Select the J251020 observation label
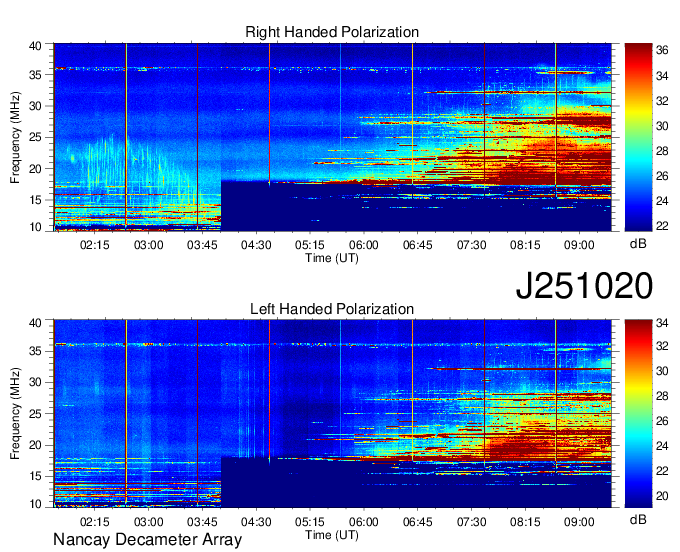This screenshot has height=552, width=680. click(x=585, y=286)
